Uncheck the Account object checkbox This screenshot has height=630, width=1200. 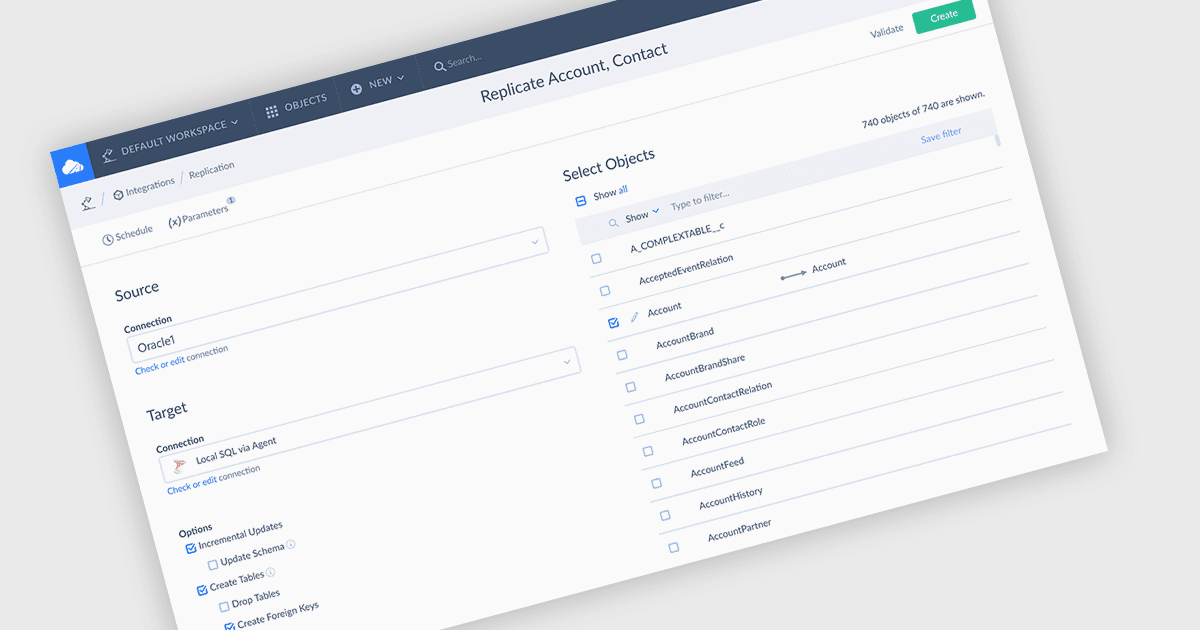coord(613,323)
